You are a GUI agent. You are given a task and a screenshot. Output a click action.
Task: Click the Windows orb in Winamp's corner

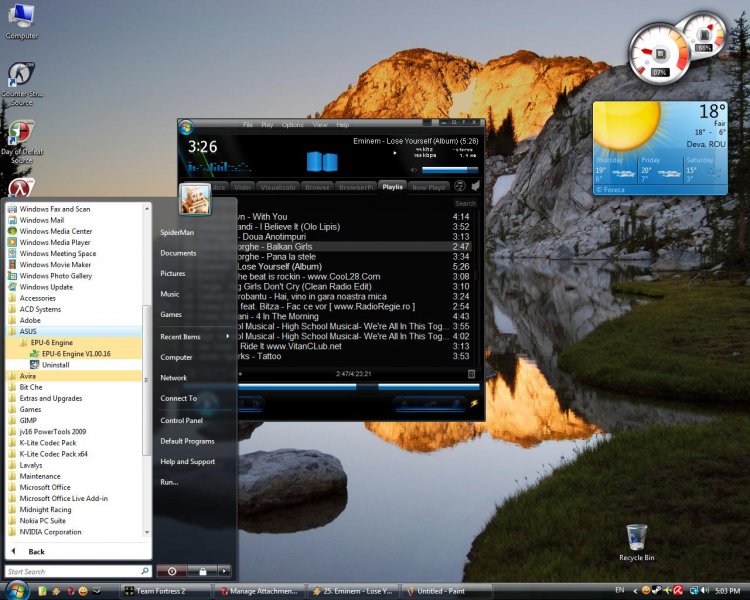click(186, 127)
